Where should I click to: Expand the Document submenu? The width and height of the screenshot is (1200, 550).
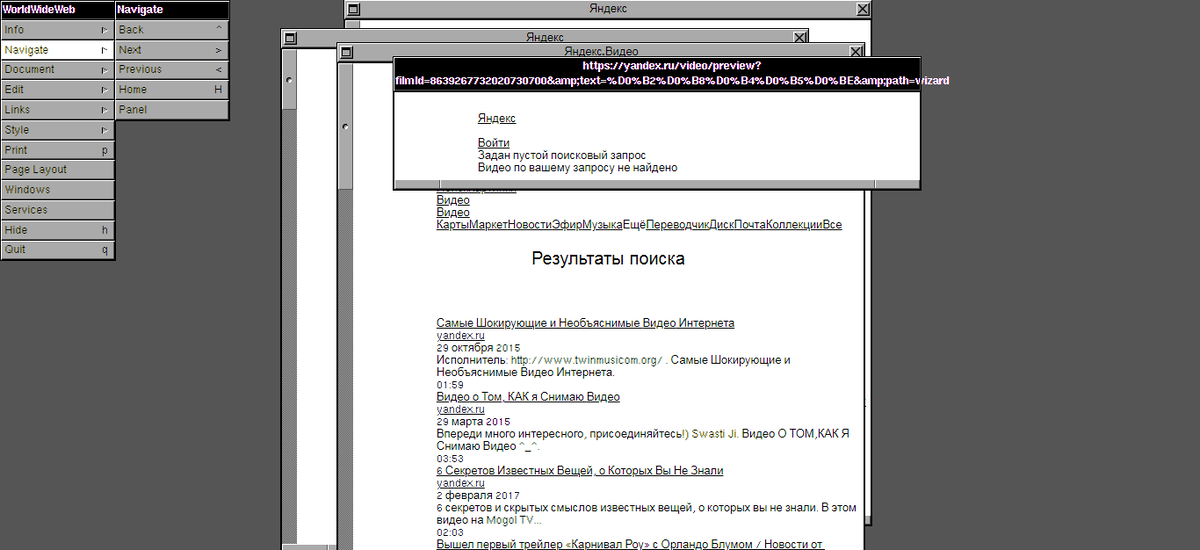pos(58,70)
